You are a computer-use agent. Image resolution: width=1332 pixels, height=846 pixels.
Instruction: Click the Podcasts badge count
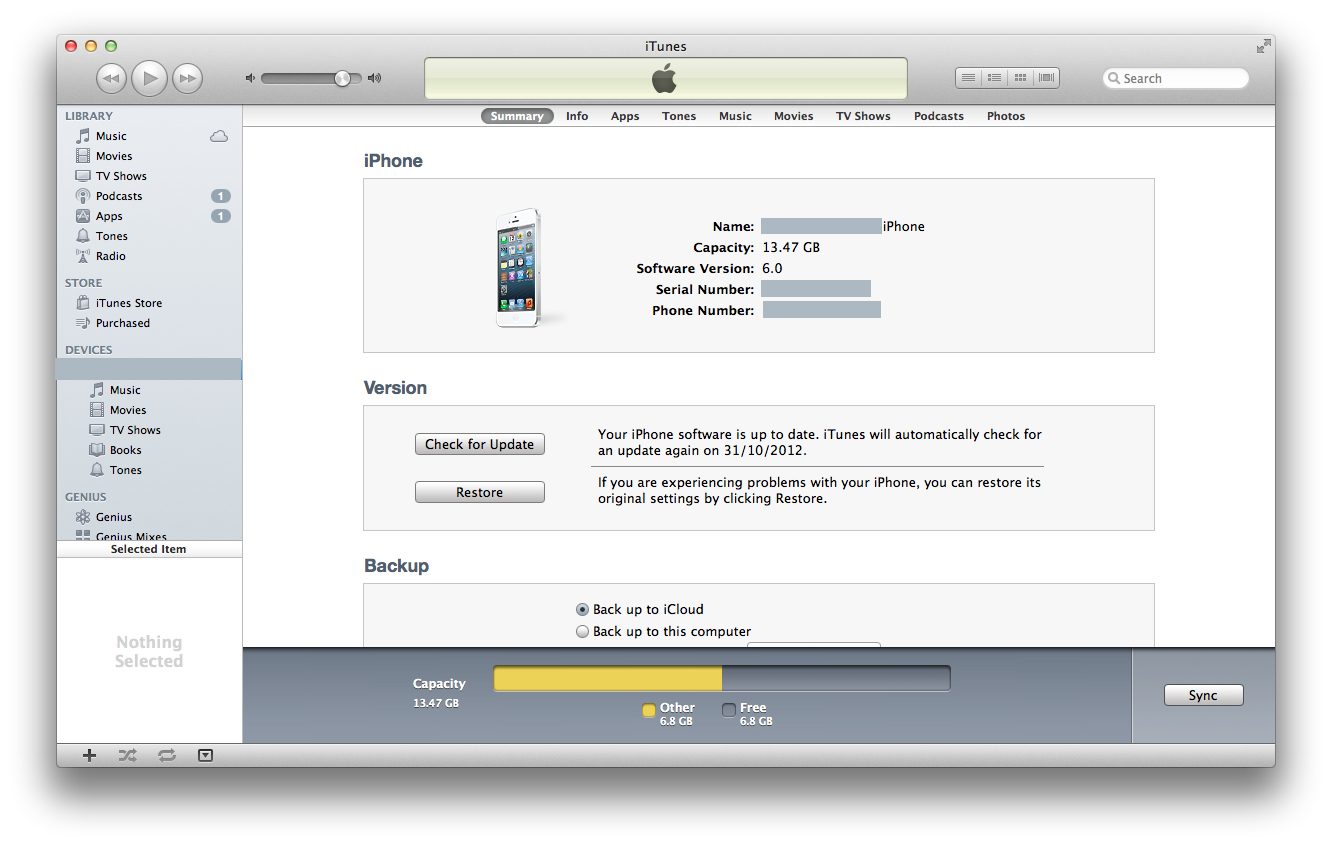coord(221,196)
